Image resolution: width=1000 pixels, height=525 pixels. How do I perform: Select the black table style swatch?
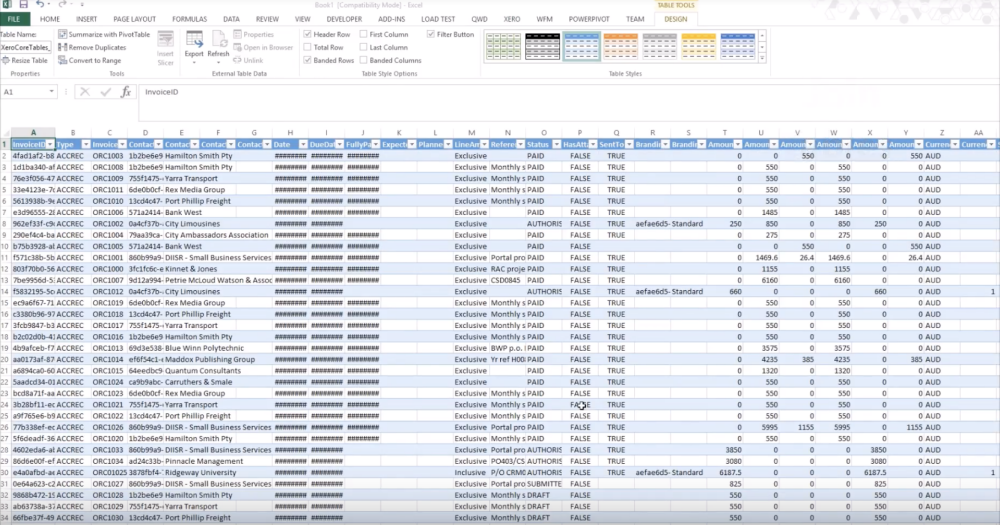543,47
